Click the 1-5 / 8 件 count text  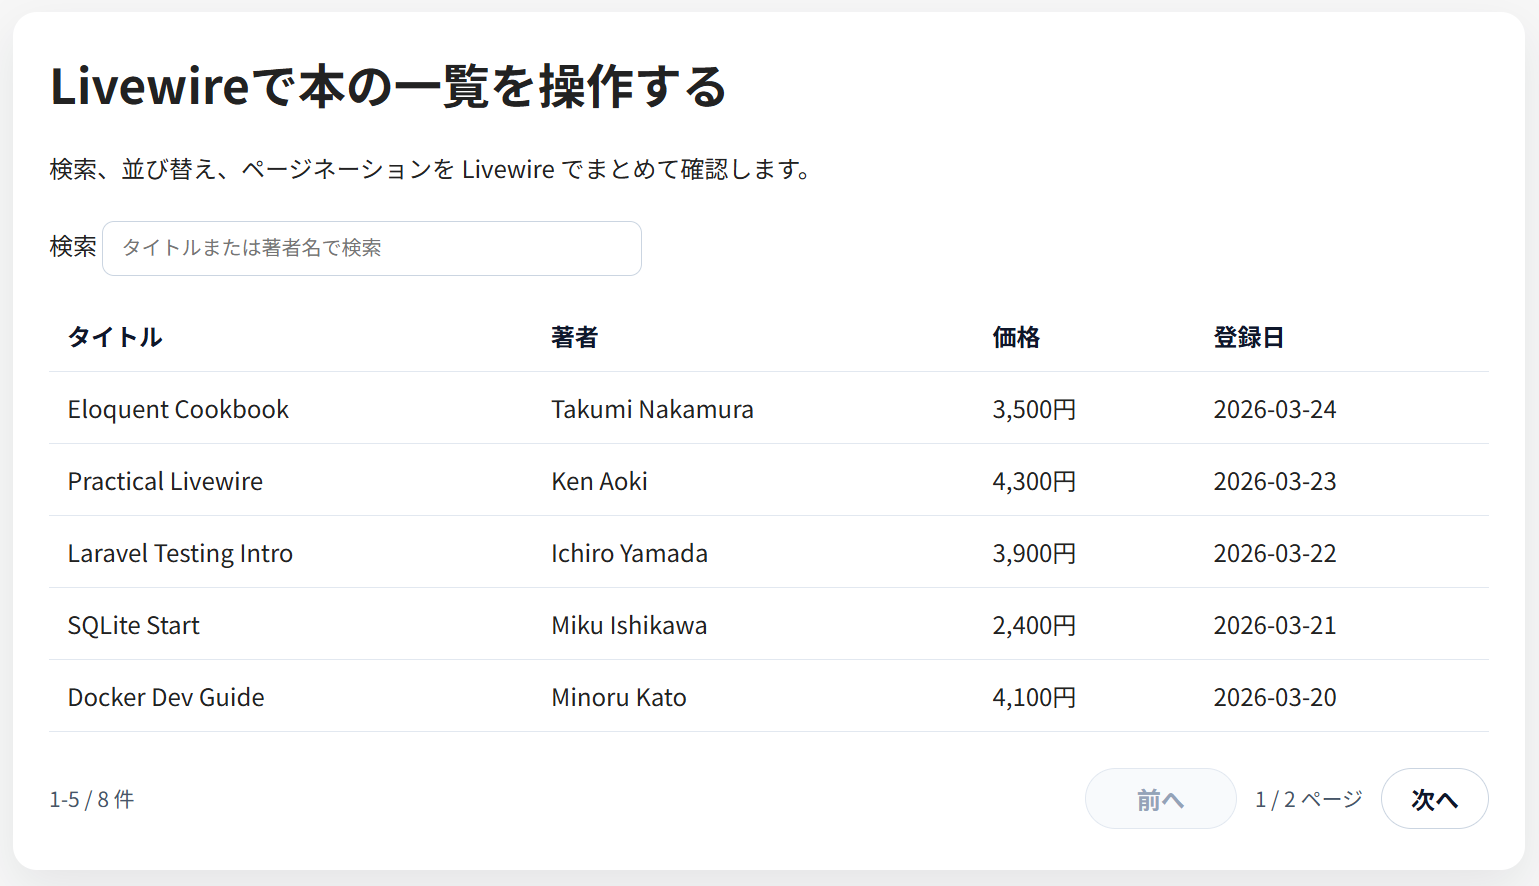[x=92, y=799]
